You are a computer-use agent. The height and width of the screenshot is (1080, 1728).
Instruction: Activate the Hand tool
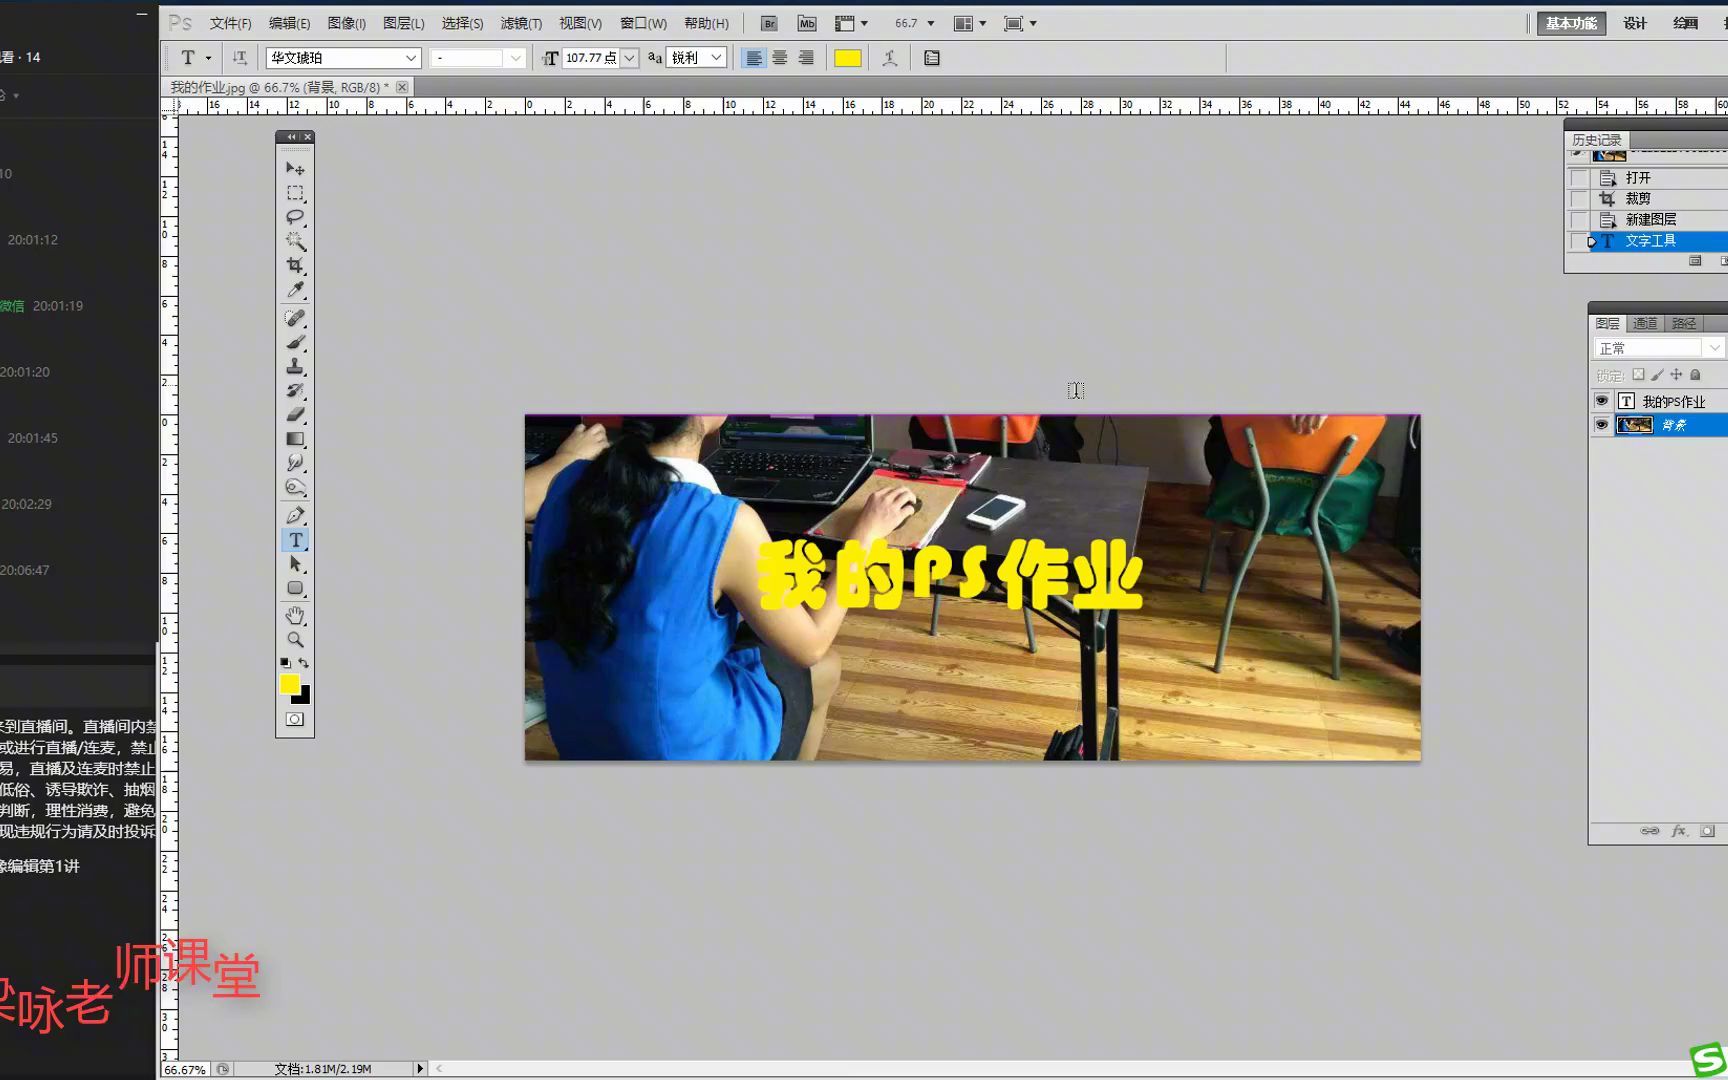[x=295, y=615]
